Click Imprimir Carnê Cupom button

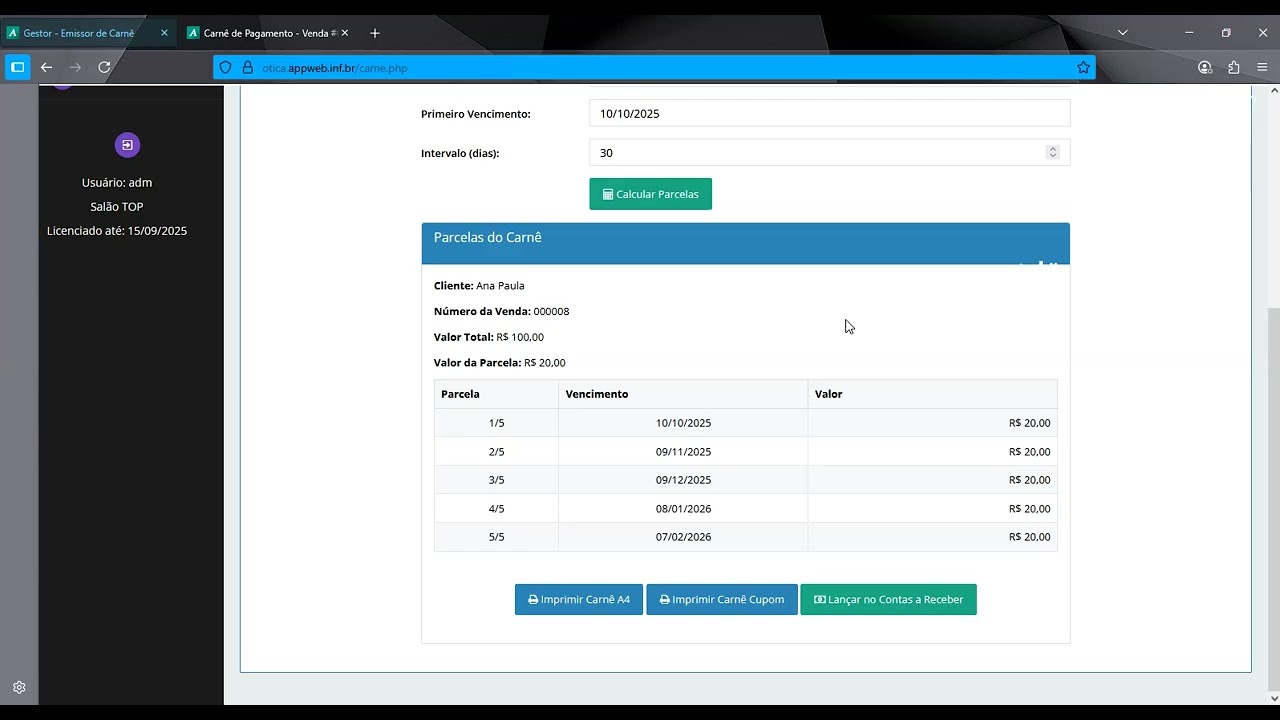point(722,600)
